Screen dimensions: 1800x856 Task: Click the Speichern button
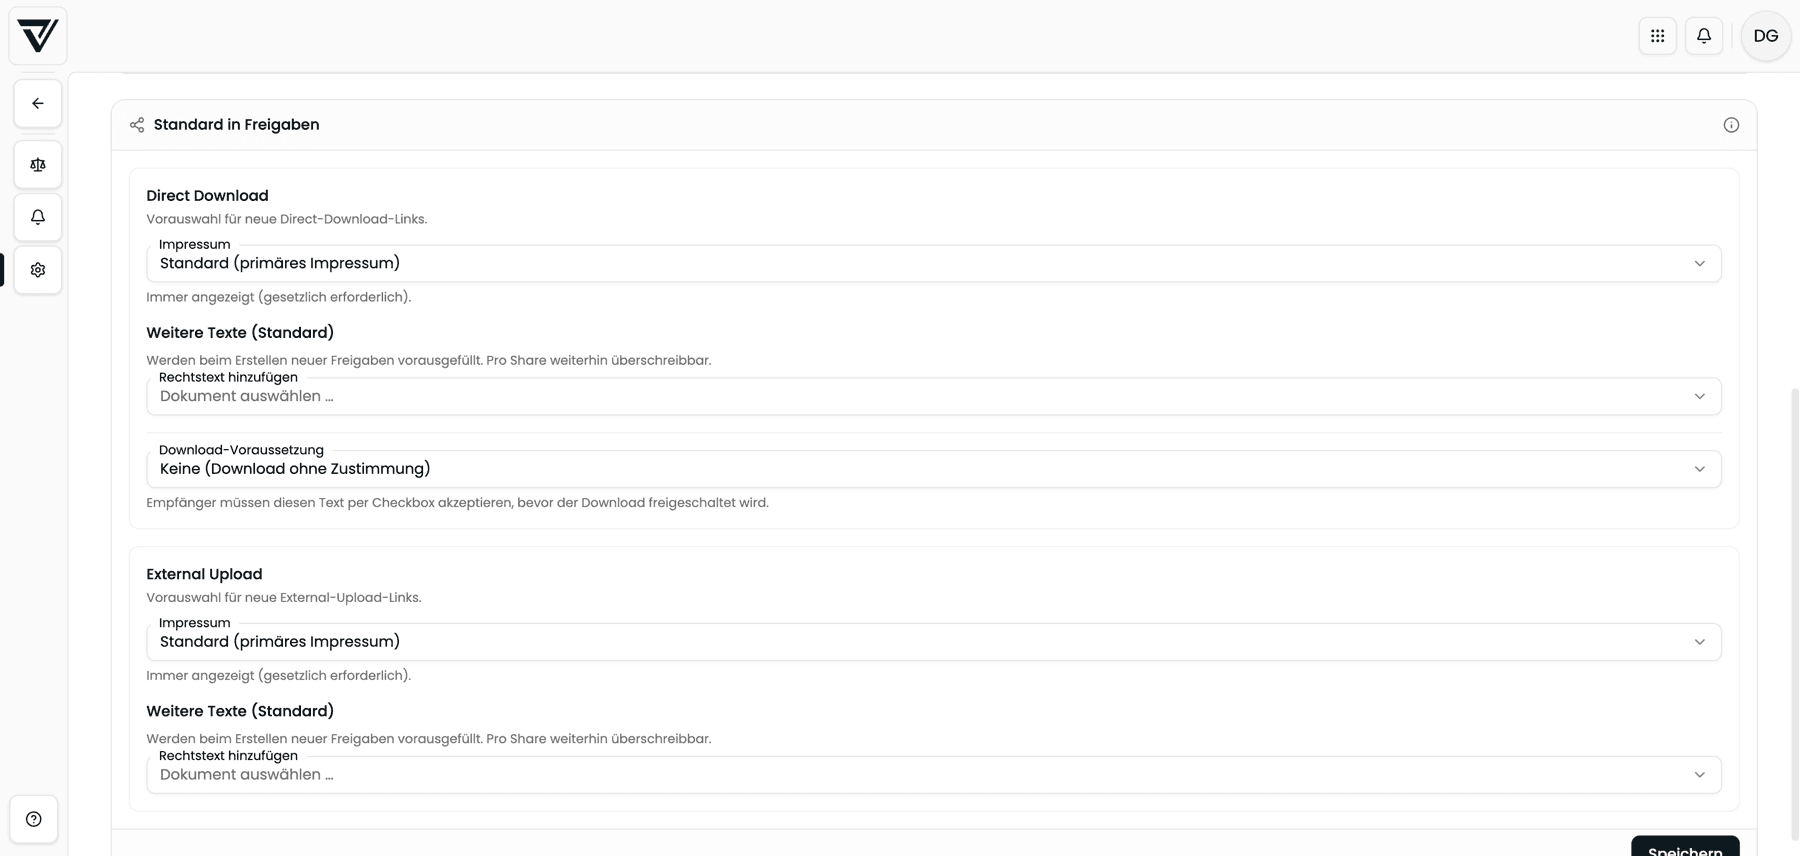click(x=1685, y=847)
